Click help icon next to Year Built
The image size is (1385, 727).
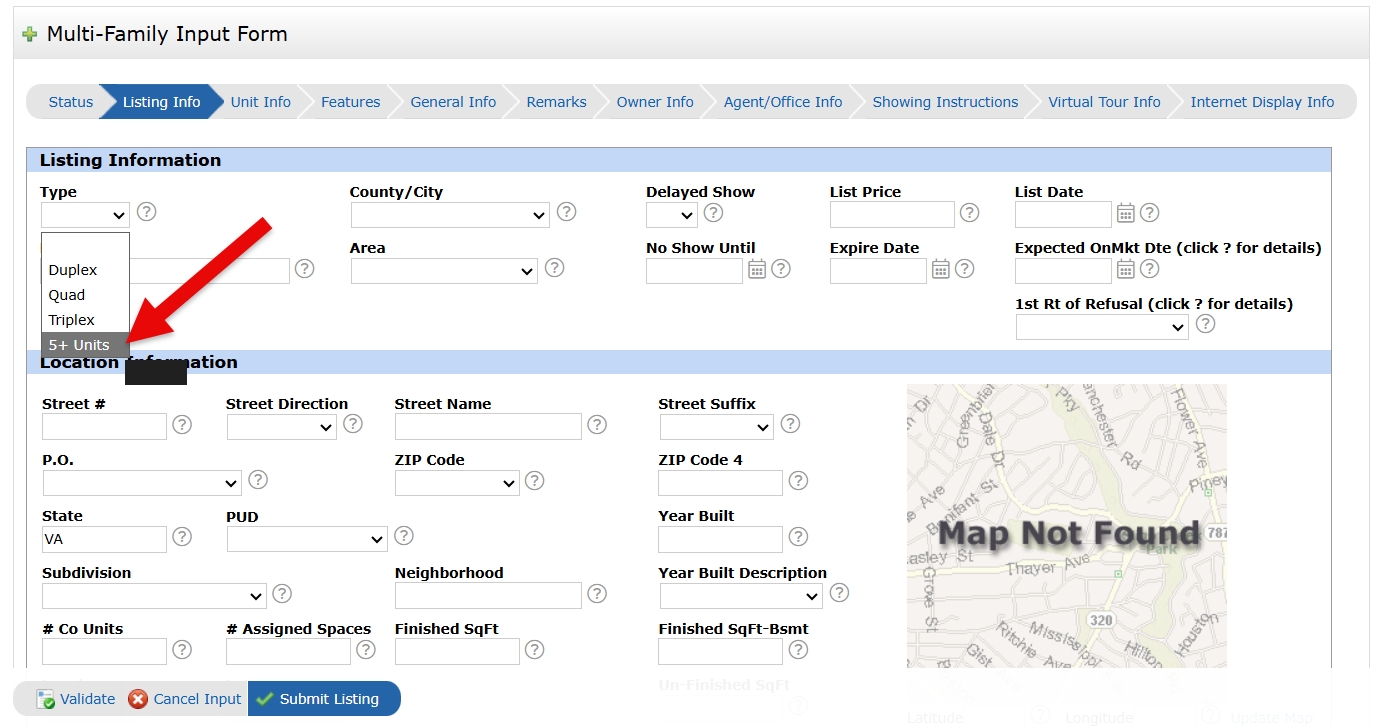click(x=798, y=537)
